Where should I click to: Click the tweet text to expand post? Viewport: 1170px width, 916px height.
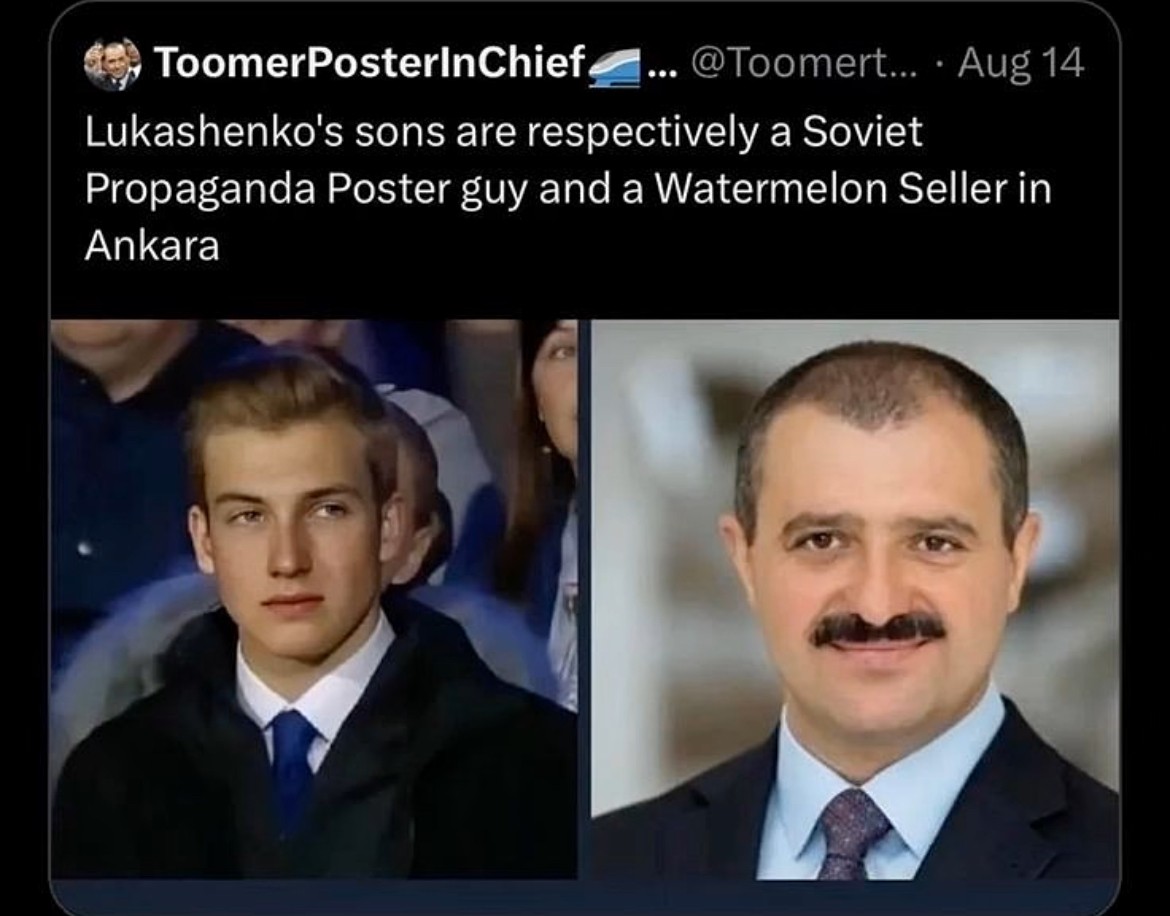tap(567, 188)
